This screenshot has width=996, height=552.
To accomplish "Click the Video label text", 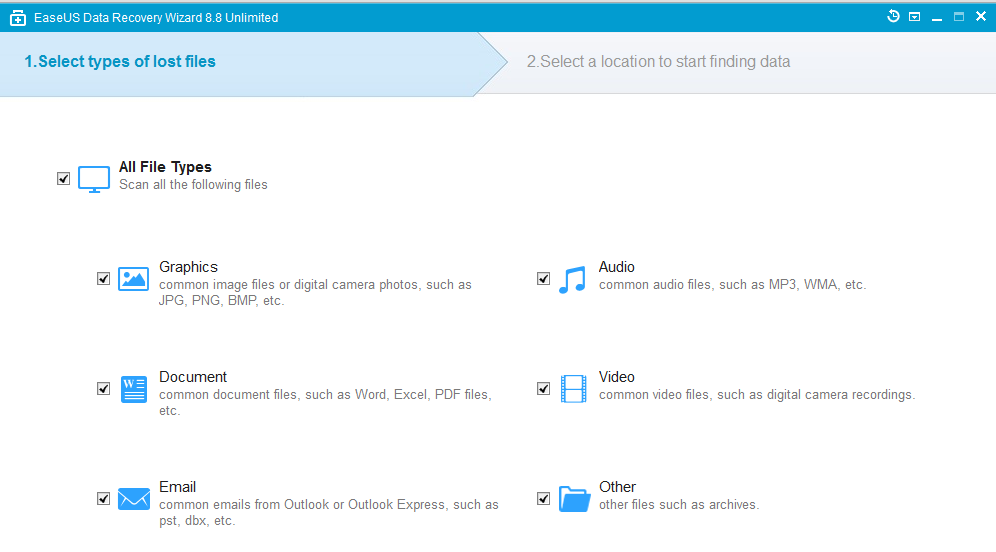I will (617, 377).
